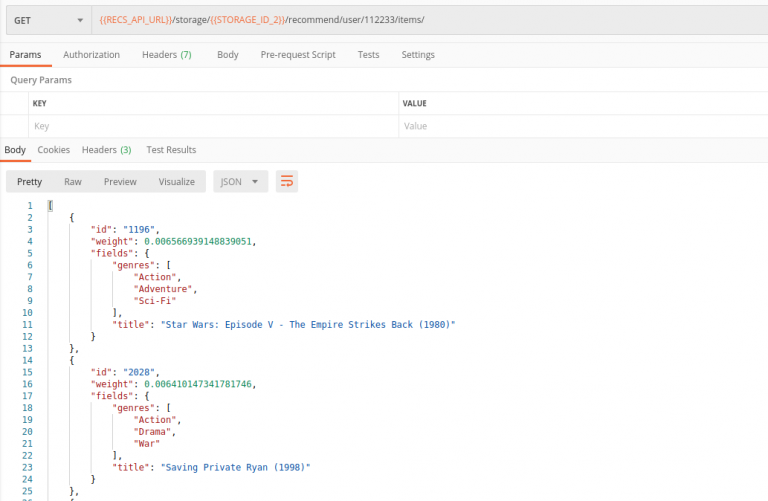Select the Pretty view button
This screenshot has height=501, width=768.
[x=29, y=182]
